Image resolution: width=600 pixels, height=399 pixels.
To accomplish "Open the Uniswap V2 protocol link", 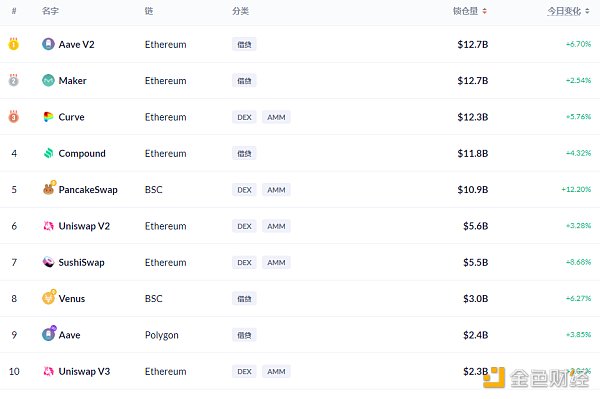I will (84, 226).
